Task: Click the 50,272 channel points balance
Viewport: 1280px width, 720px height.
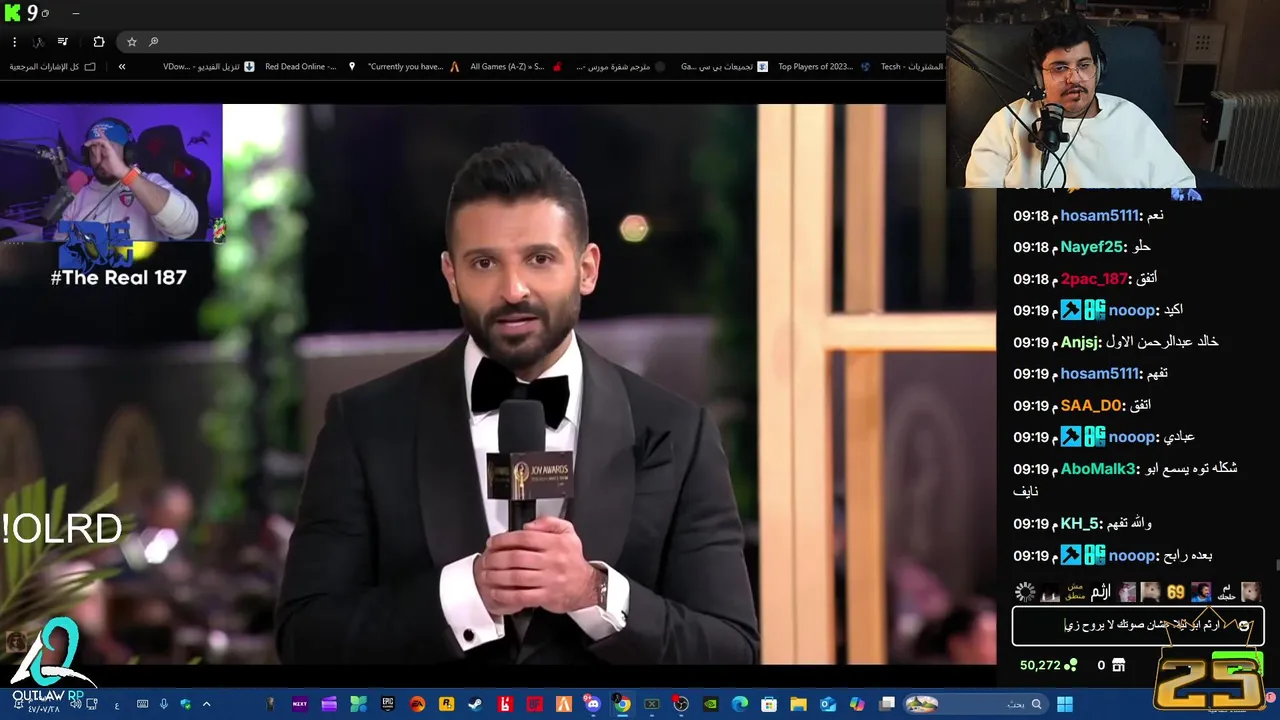Action: click(x=1048, y=665)
